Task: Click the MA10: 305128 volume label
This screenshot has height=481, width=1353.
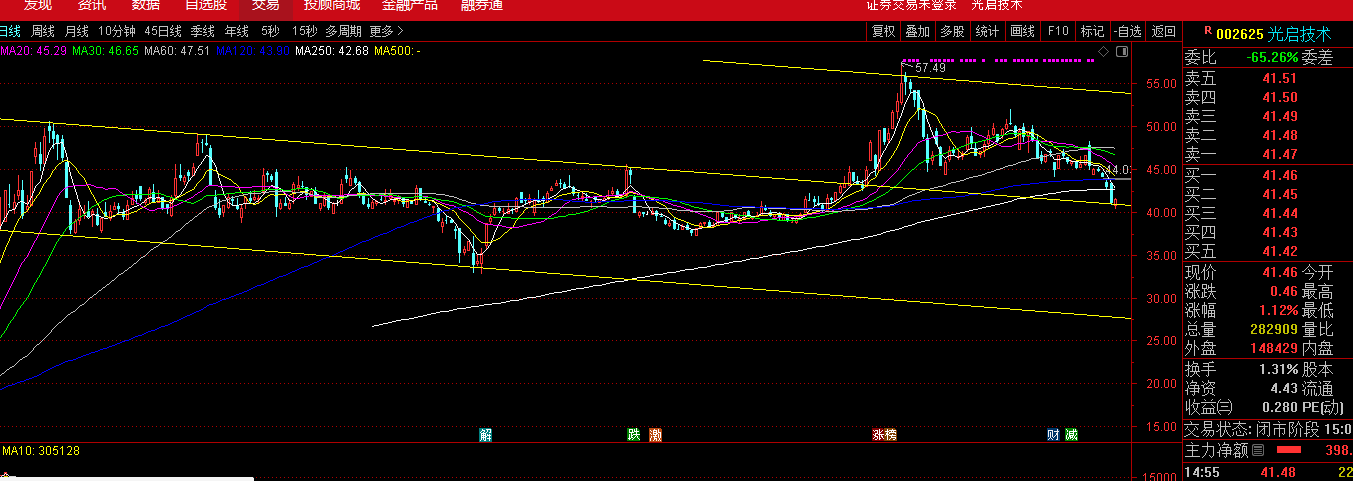Action: point(41,451)
